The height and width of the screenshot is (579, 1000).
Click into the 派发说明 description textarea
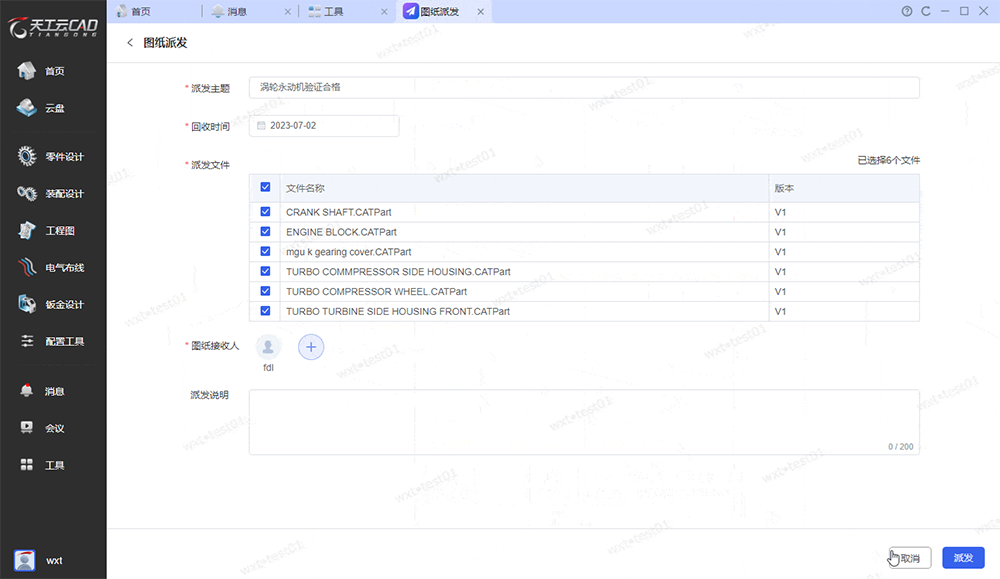tap(583, 421)
